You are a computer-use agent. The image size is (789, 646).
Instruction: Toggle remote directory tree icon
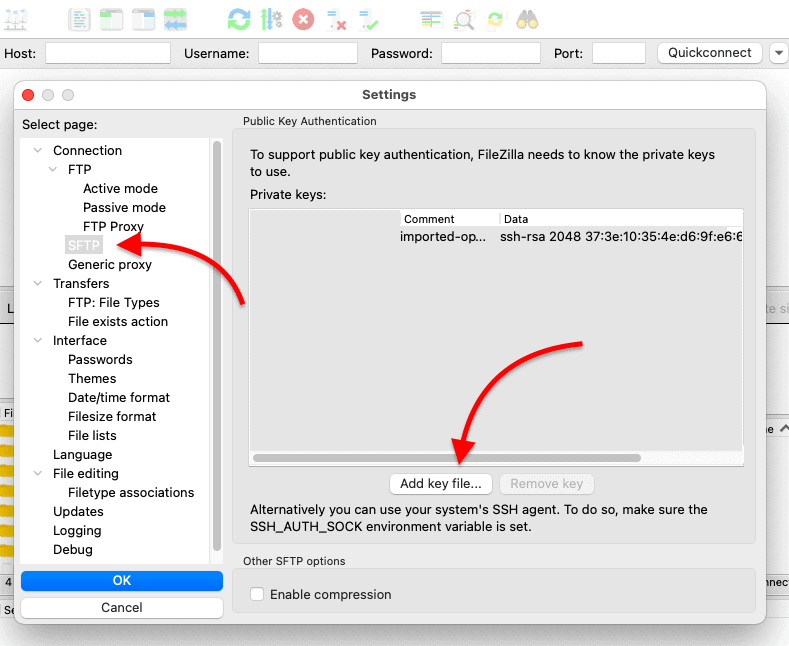144,20
